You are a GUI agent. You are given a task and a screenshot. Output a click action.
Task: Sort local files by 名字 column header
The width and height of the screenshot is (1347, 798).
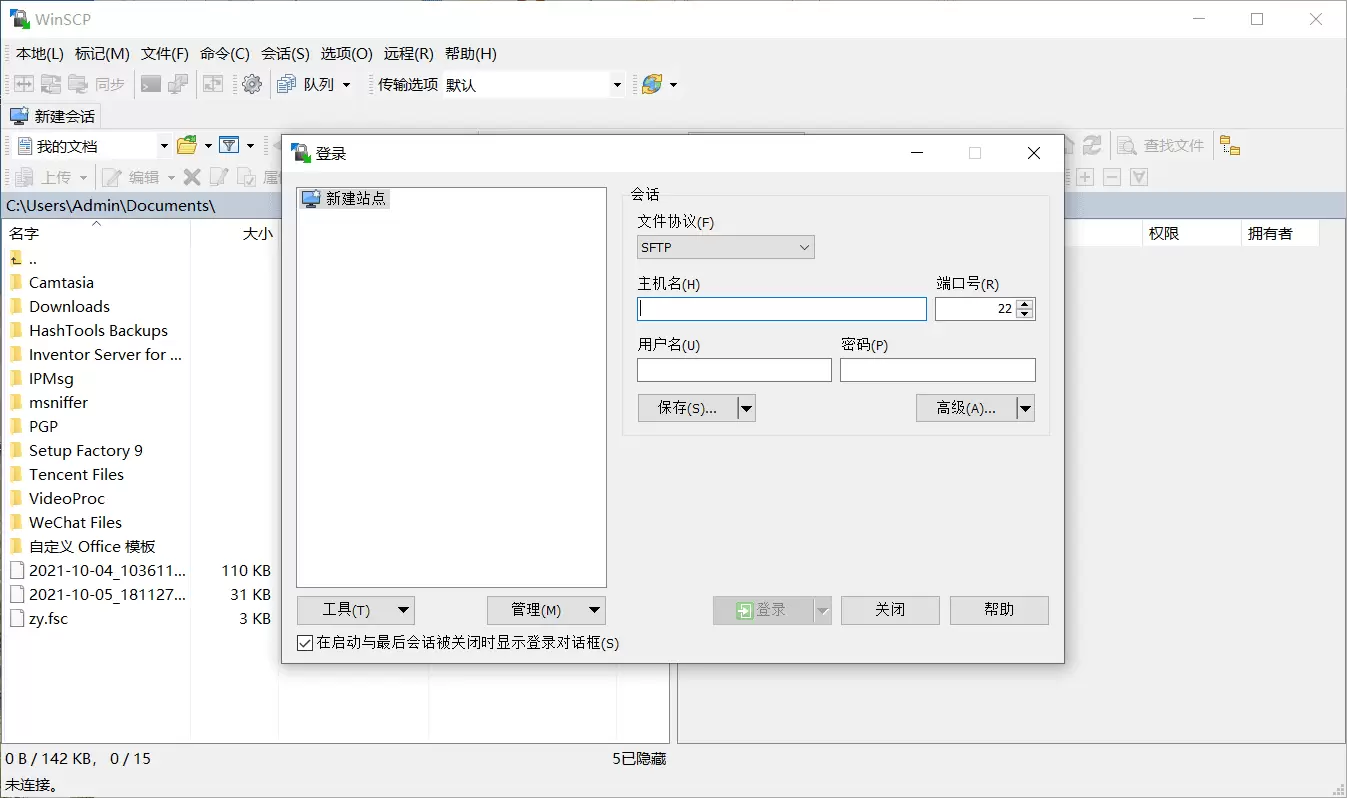click(x=96, y=234)
